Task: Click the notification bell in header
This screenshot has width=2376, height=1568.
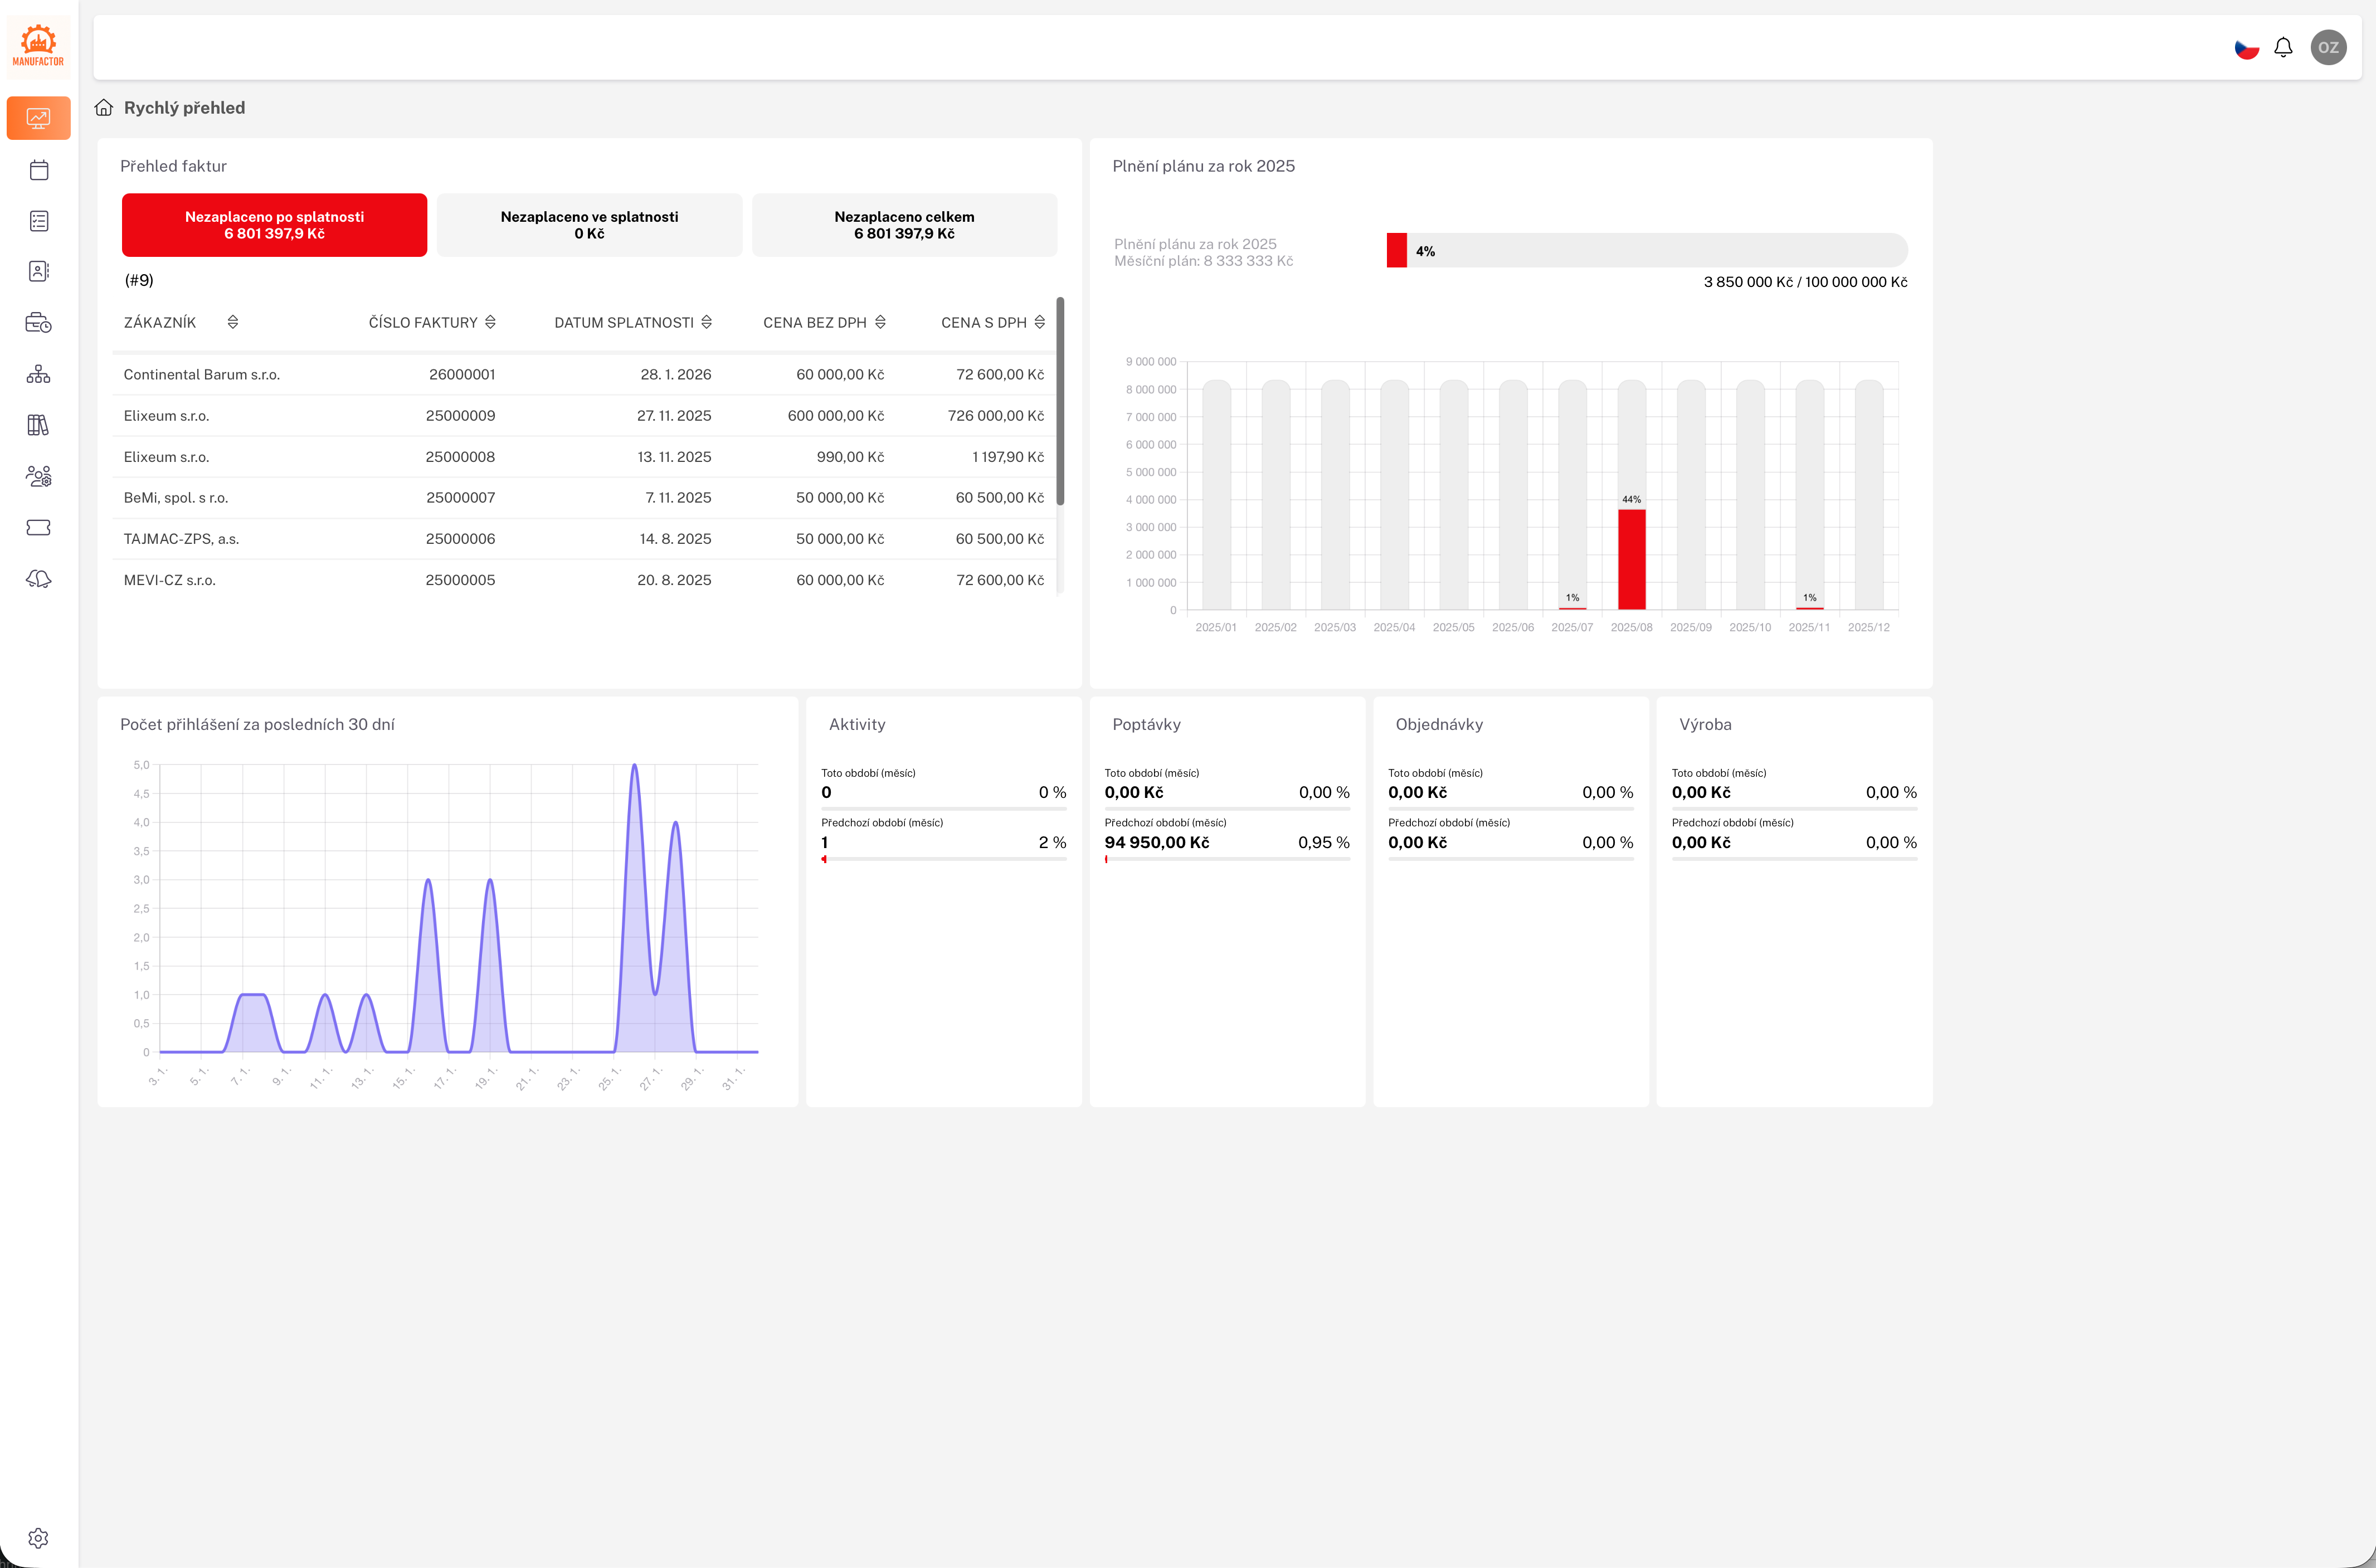Action: (2283, 47)
